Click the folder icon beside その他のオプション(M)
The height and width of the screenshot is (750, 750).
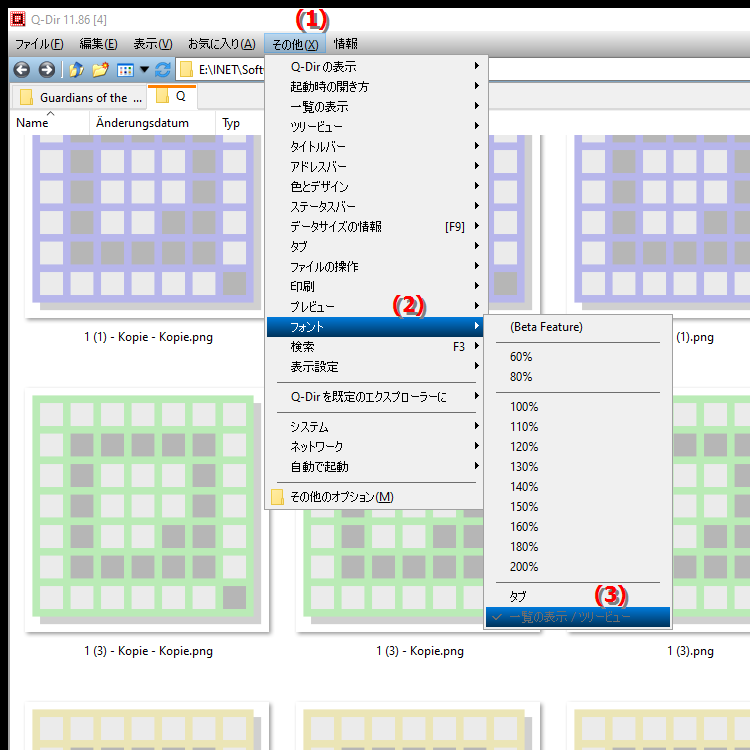coord(277,497)
